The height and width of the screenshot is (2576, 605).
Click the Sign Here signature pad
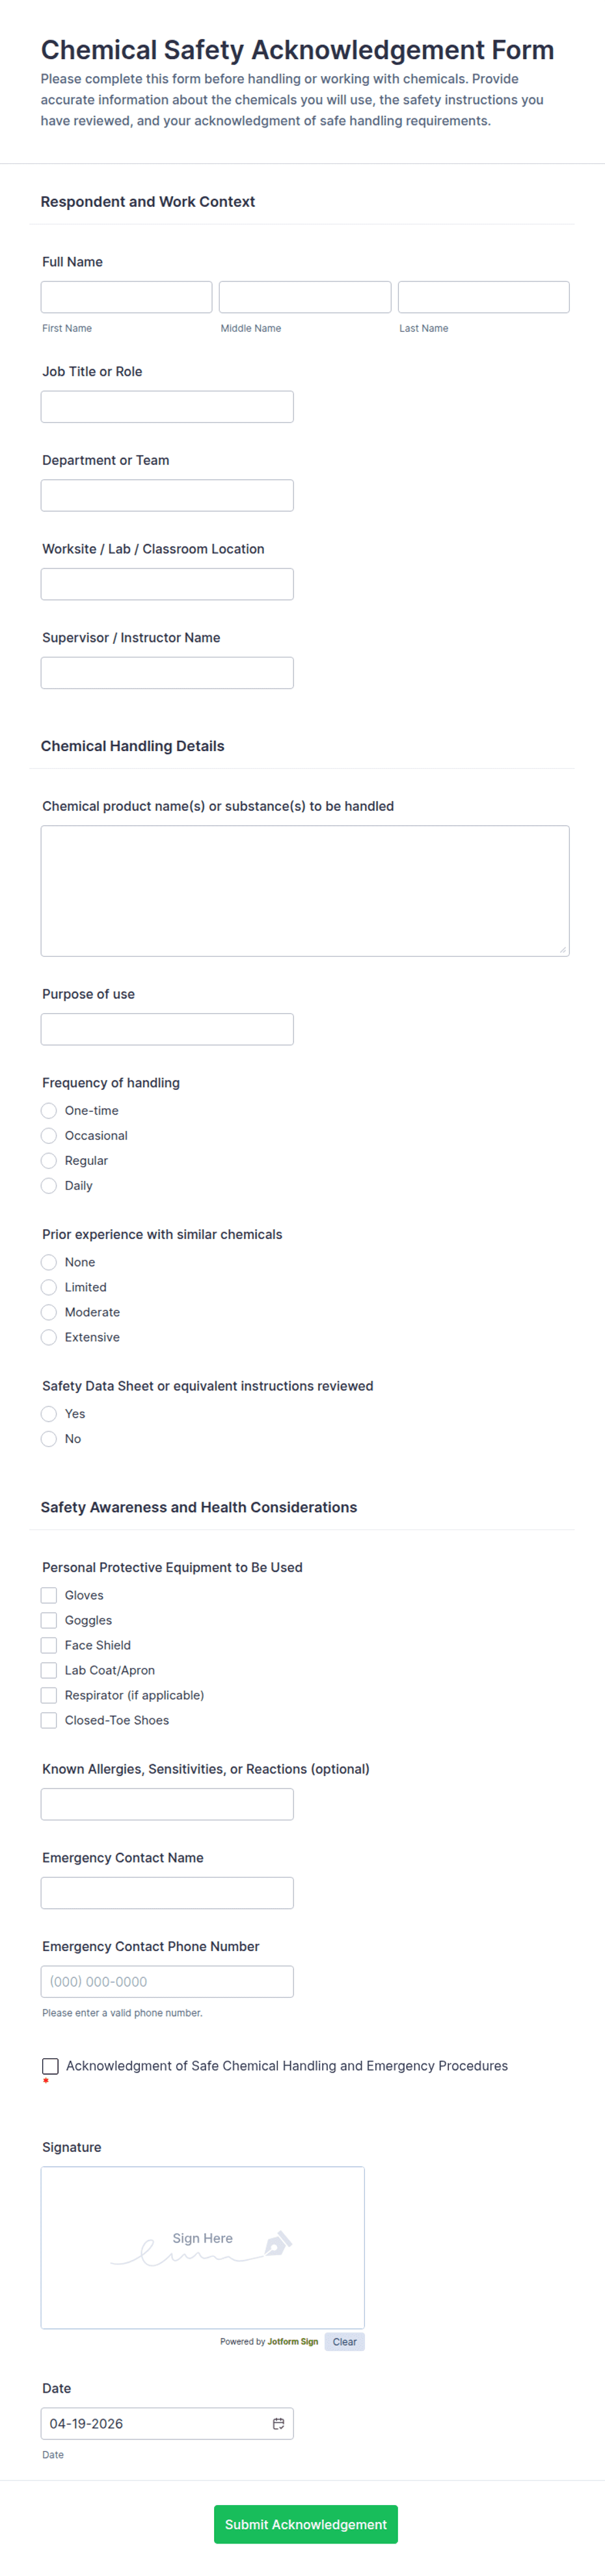point(203,2247)
